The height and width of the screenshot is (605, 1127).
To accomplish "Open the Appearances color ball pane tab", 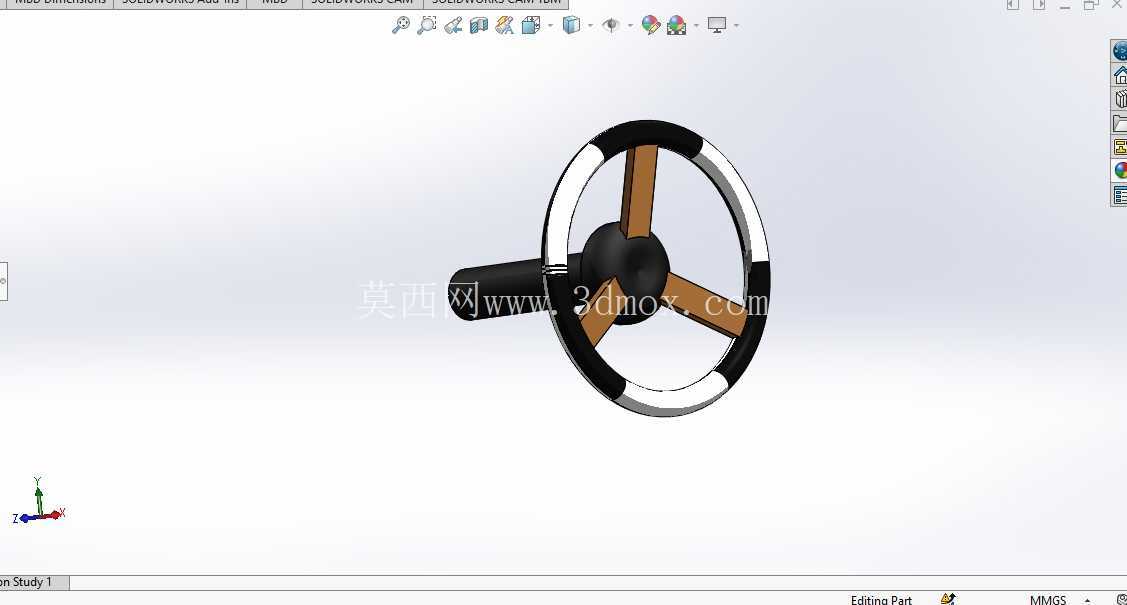I will pyautogui.click(x=1119, y=171).
